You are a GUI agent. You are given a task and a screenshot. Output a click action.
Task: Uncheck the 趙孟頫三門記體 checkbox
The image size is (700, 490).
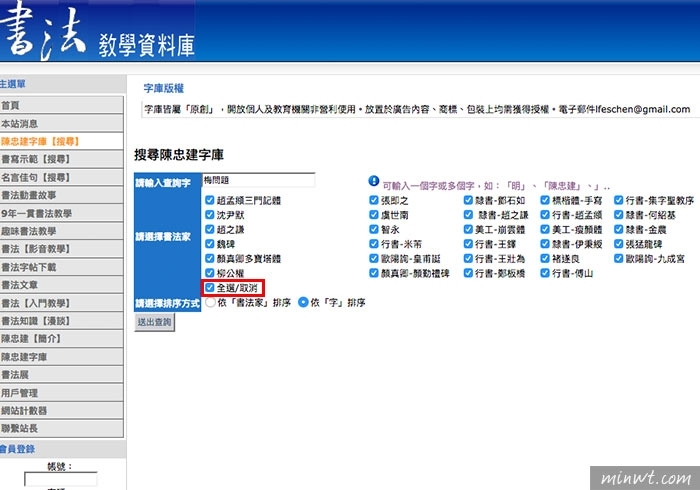click(x=209, y=200)
